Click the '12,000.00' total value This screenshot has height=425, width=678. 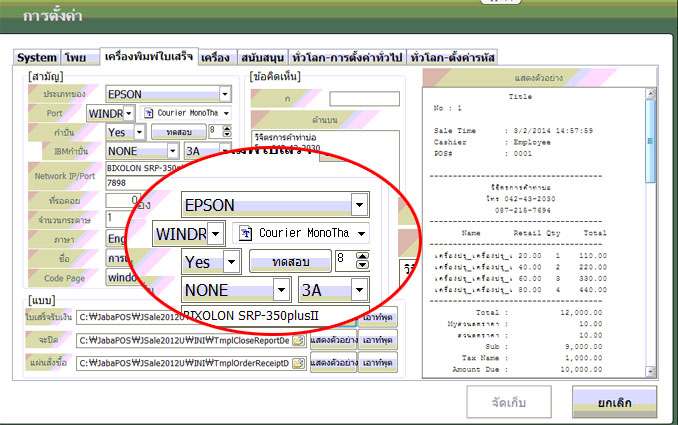coord(581,312)
